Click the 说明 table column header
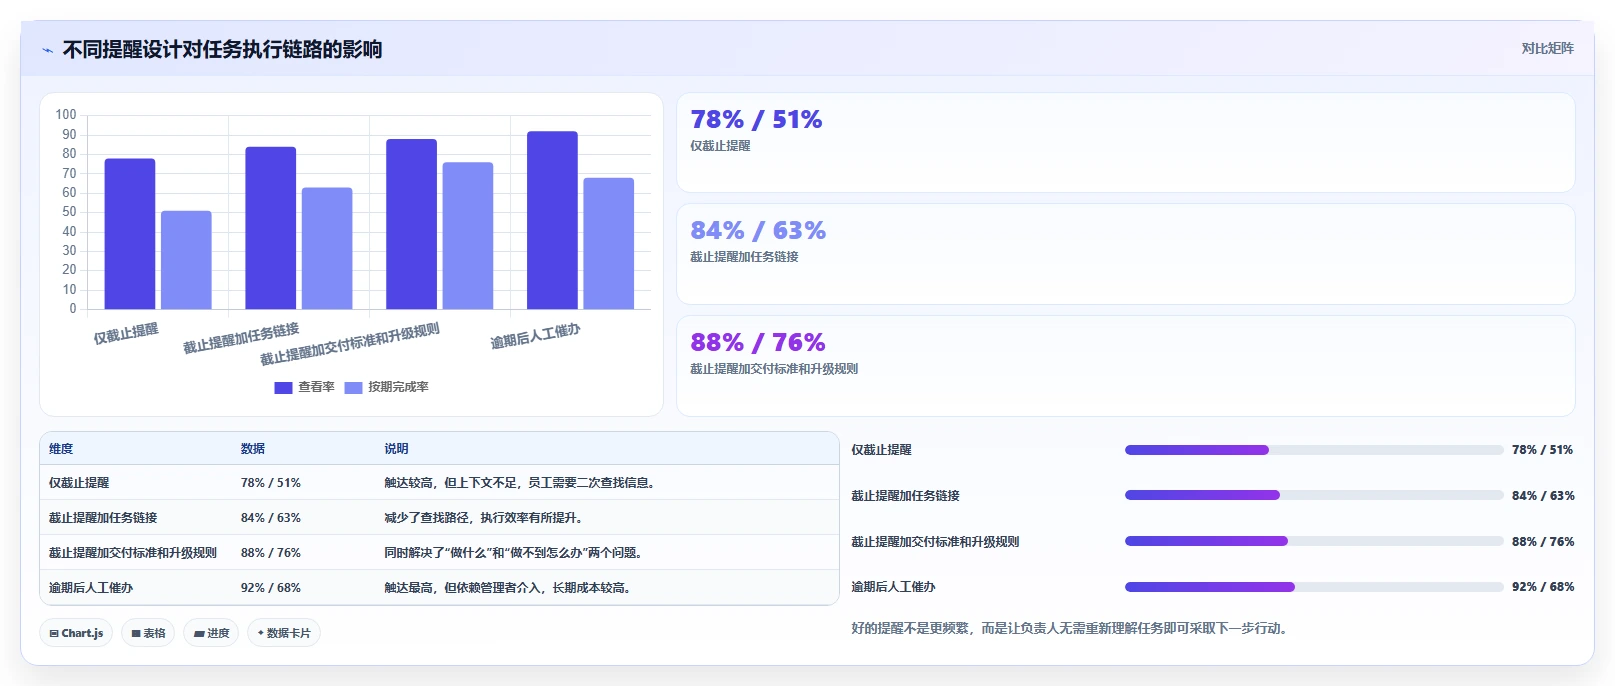This screenshot has width=1615, height=686. (396, 449)
